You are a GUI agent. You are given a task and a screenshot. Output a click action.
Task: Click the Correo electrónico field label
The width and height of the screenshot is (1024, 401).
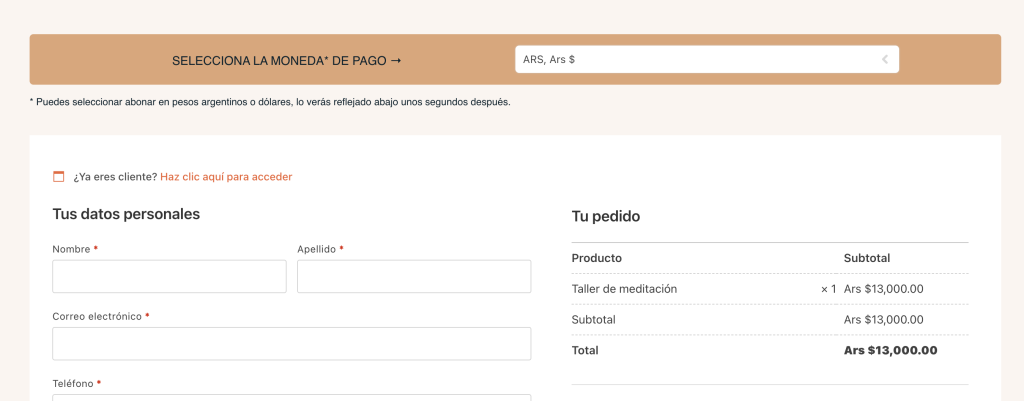97,316
